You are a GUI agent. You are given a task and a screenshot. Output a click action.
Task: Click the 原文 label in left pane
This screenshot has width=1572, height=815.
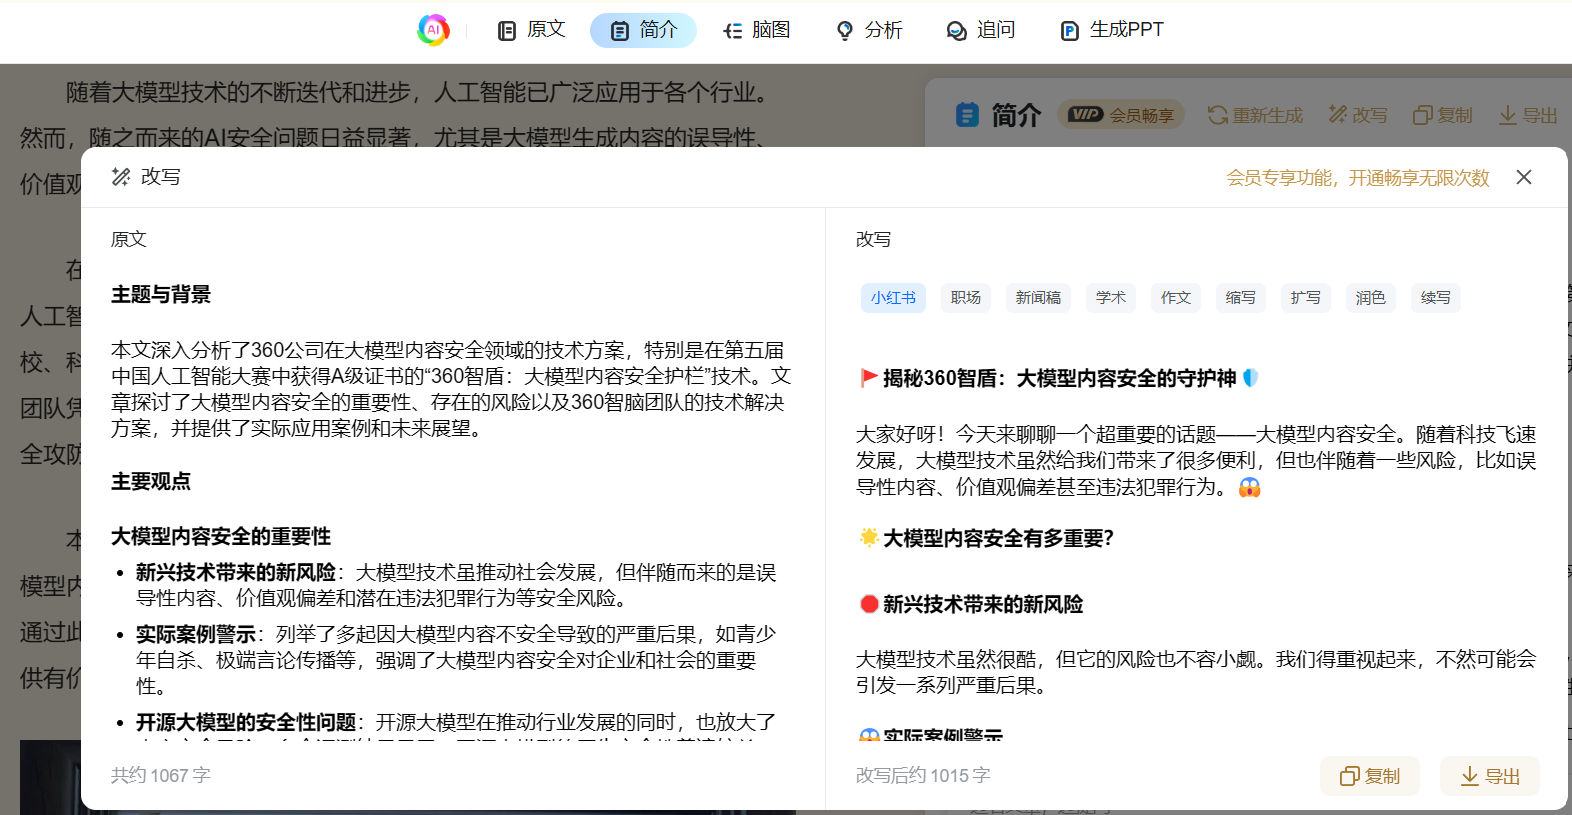coord(129,240)
